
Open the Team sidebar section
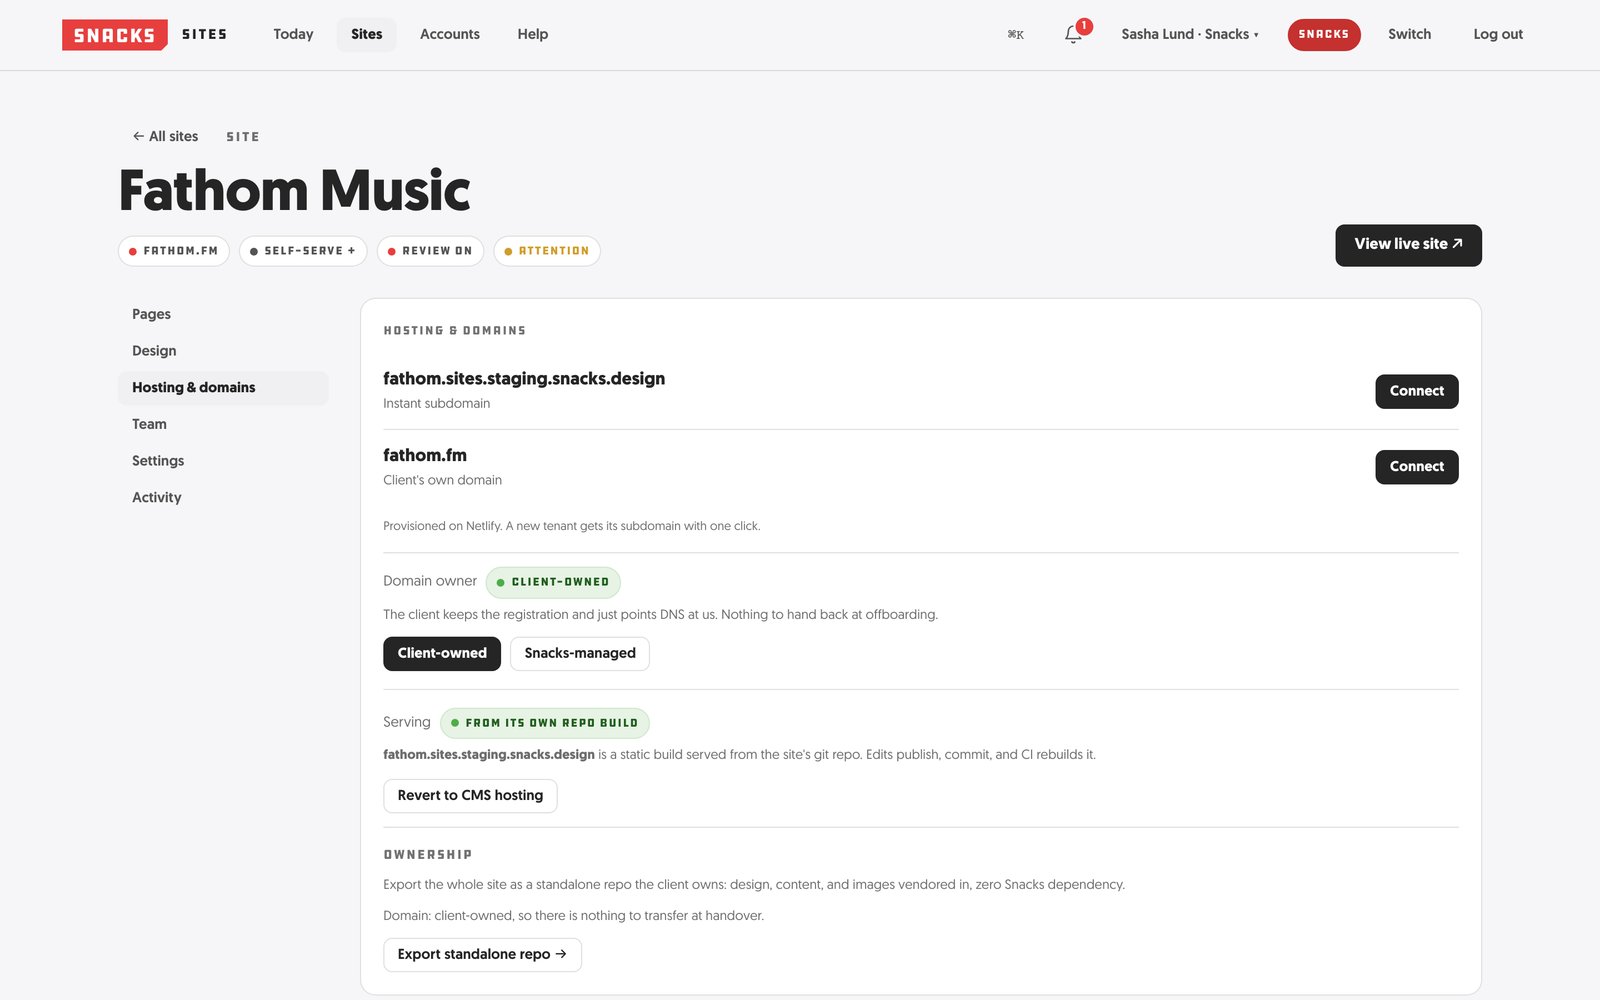point(222,424)
